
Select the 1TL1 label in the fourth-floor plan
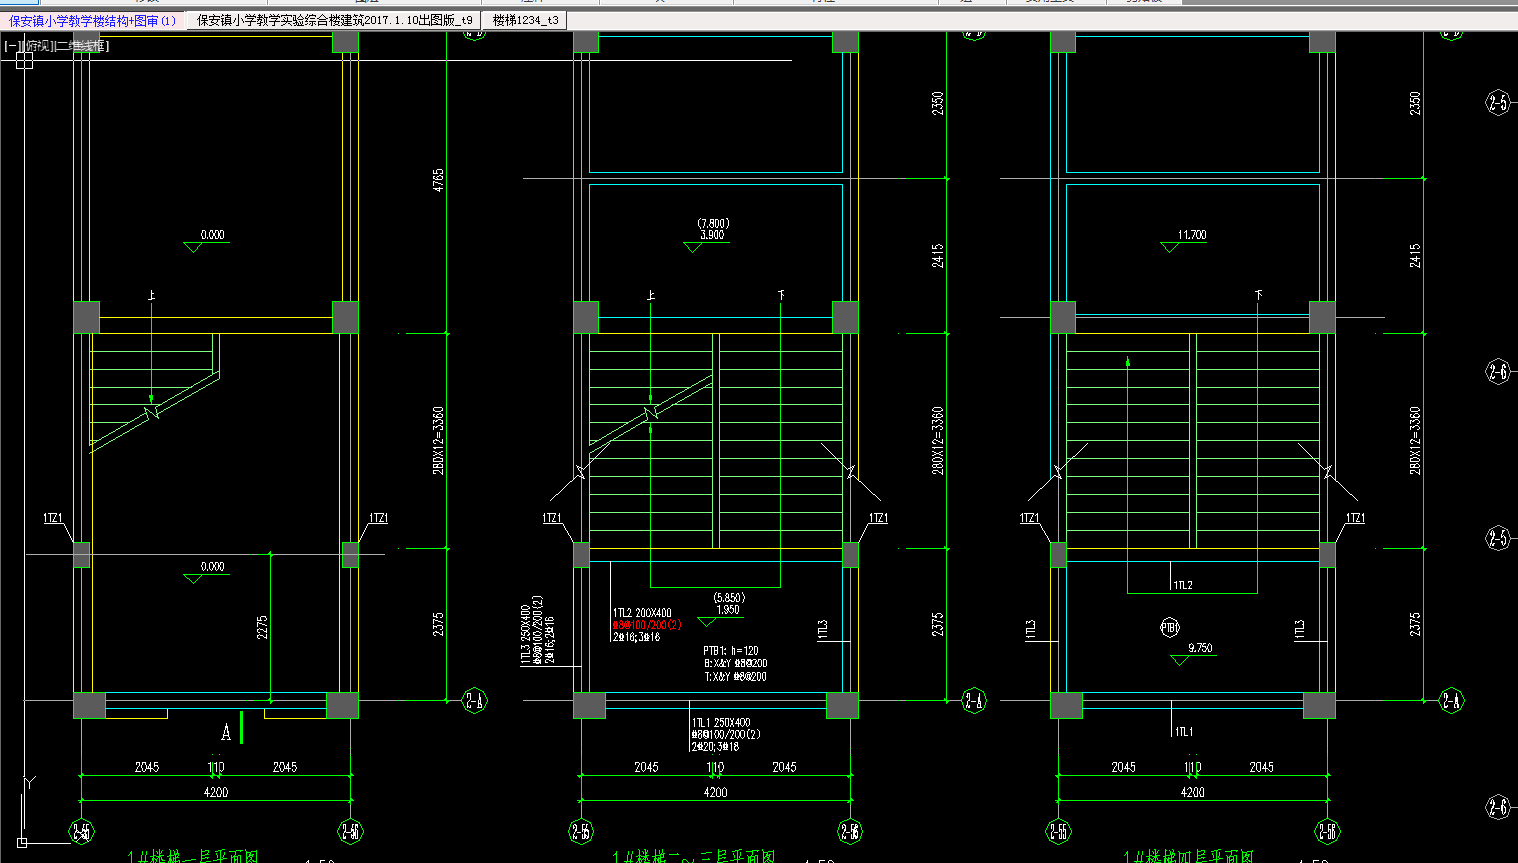click(1183, 732)
